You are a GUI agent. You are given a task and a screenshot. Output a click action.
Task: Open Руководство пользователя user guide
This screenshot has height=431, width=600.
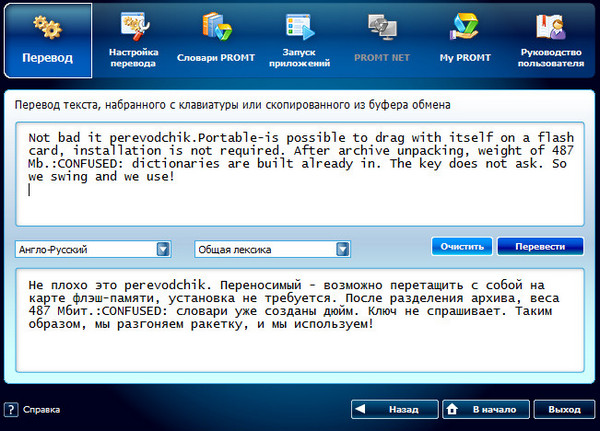[551, 41]
